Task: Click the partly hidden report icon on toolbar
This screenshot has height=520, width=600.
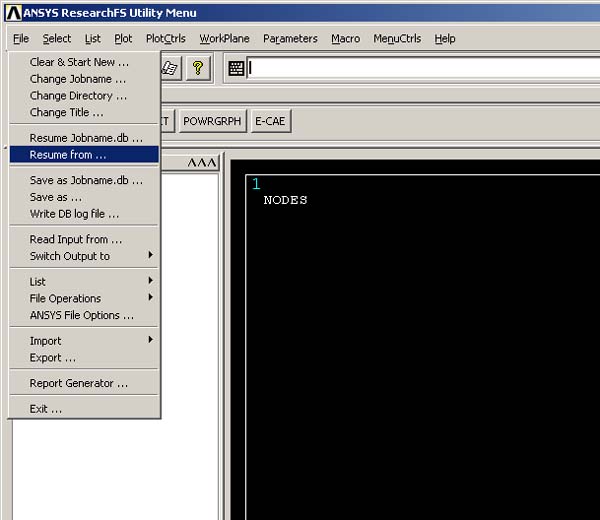Action: pyautogui.click(x=170, y=68)
